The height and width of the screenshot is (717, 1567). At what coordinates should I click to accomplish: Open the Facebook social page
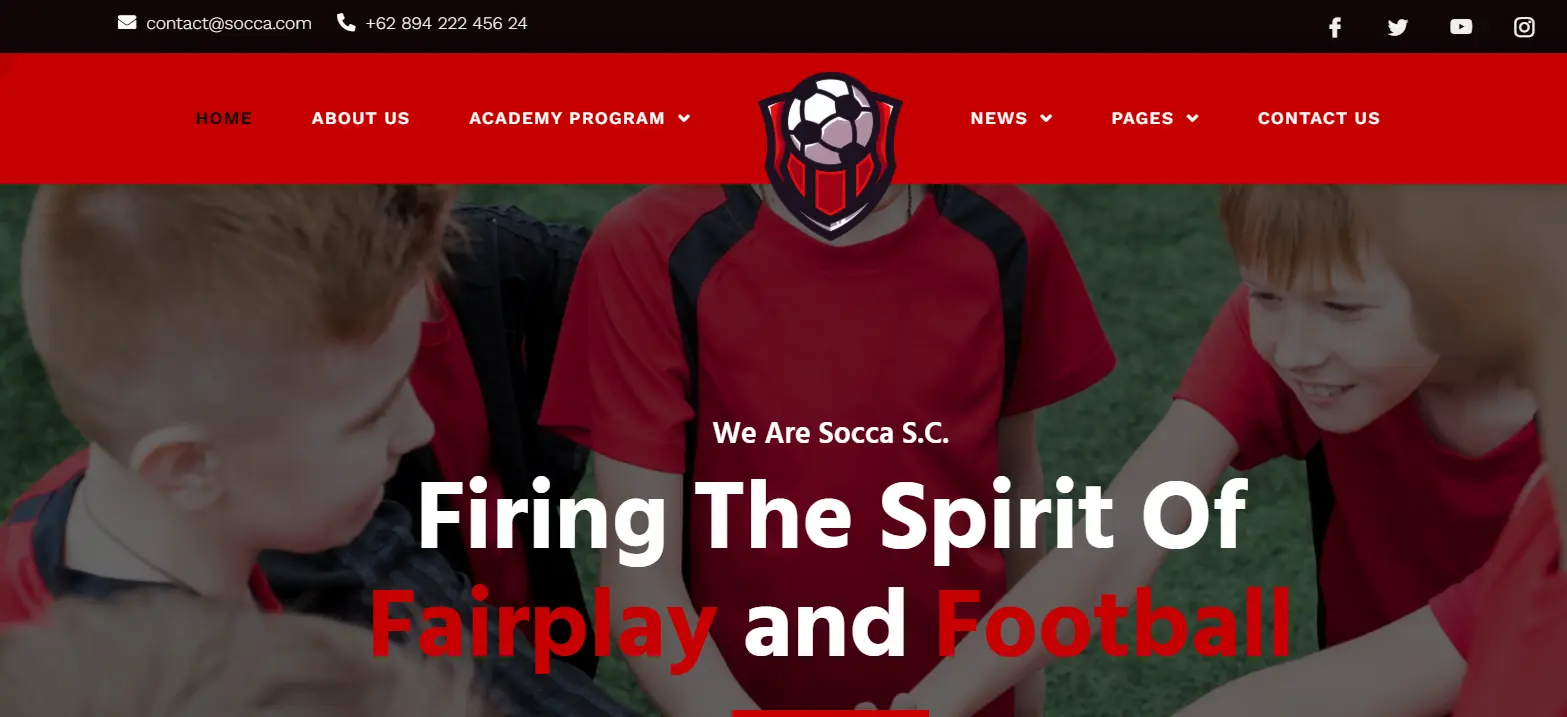[x=1335, y=28]
